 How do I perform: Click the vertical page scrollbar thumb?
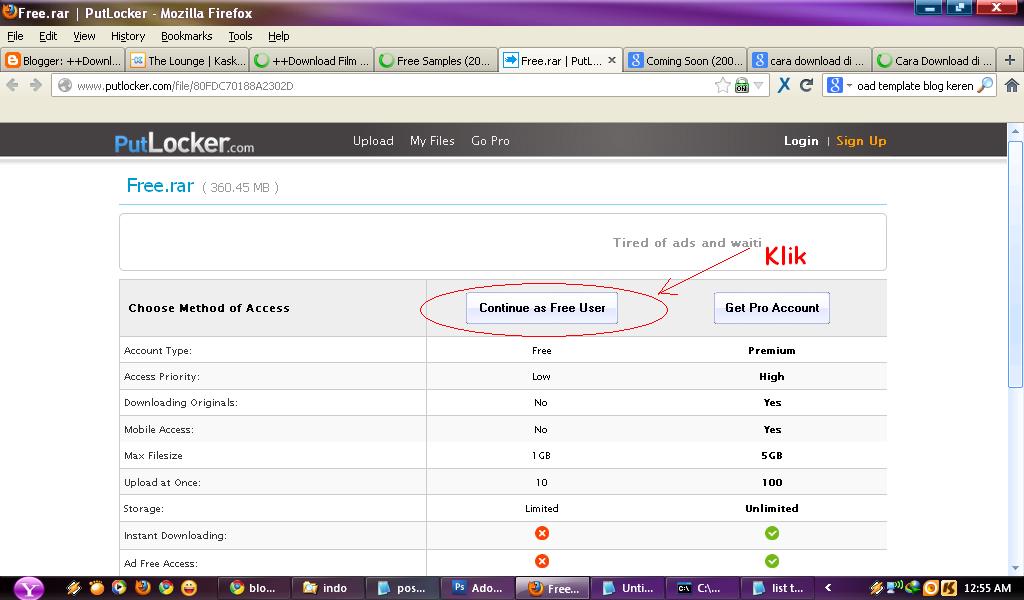(x=1015, y=264)
